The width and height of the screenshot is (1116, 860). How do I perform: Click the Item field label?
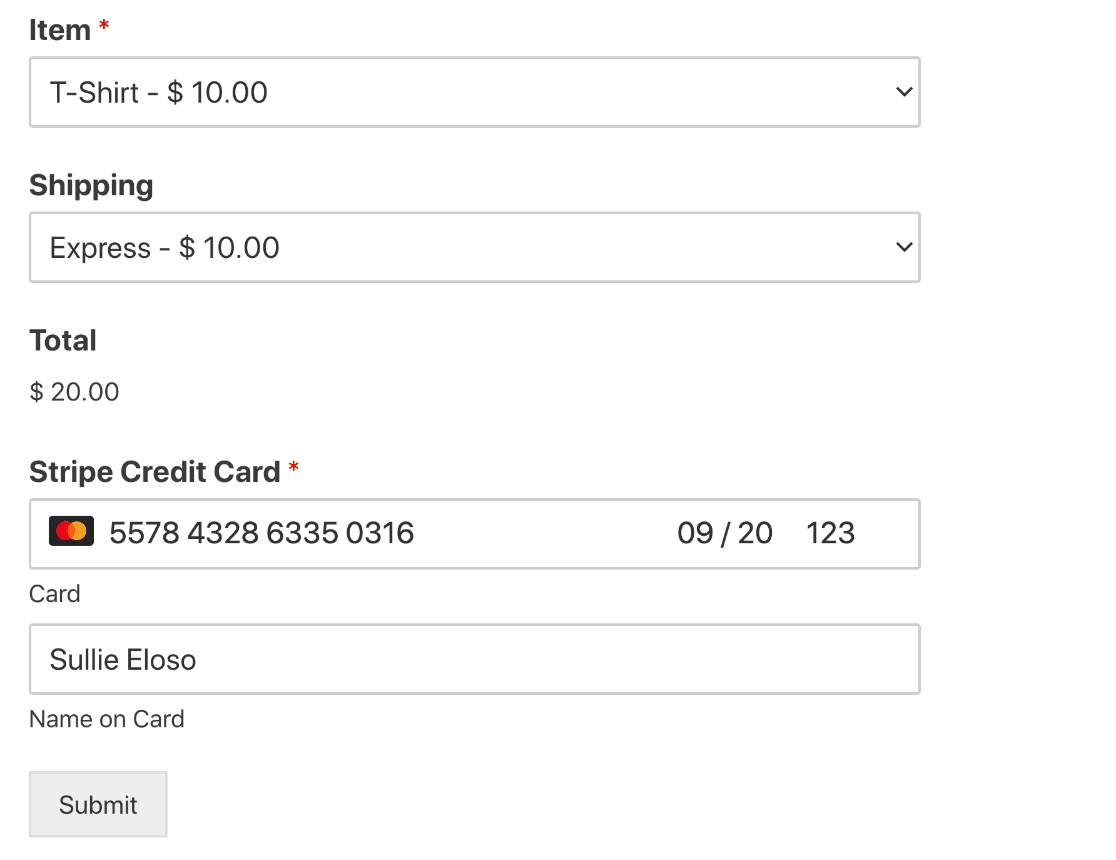click(60, 30)
